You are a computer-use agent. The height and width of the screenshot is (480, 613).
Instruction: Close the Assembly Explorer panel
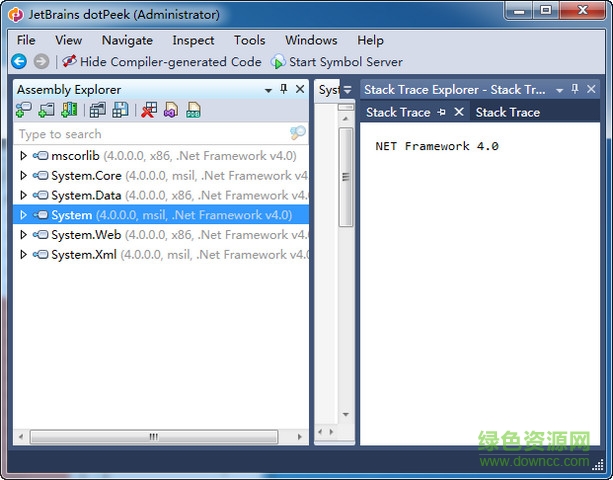(300, 89)
